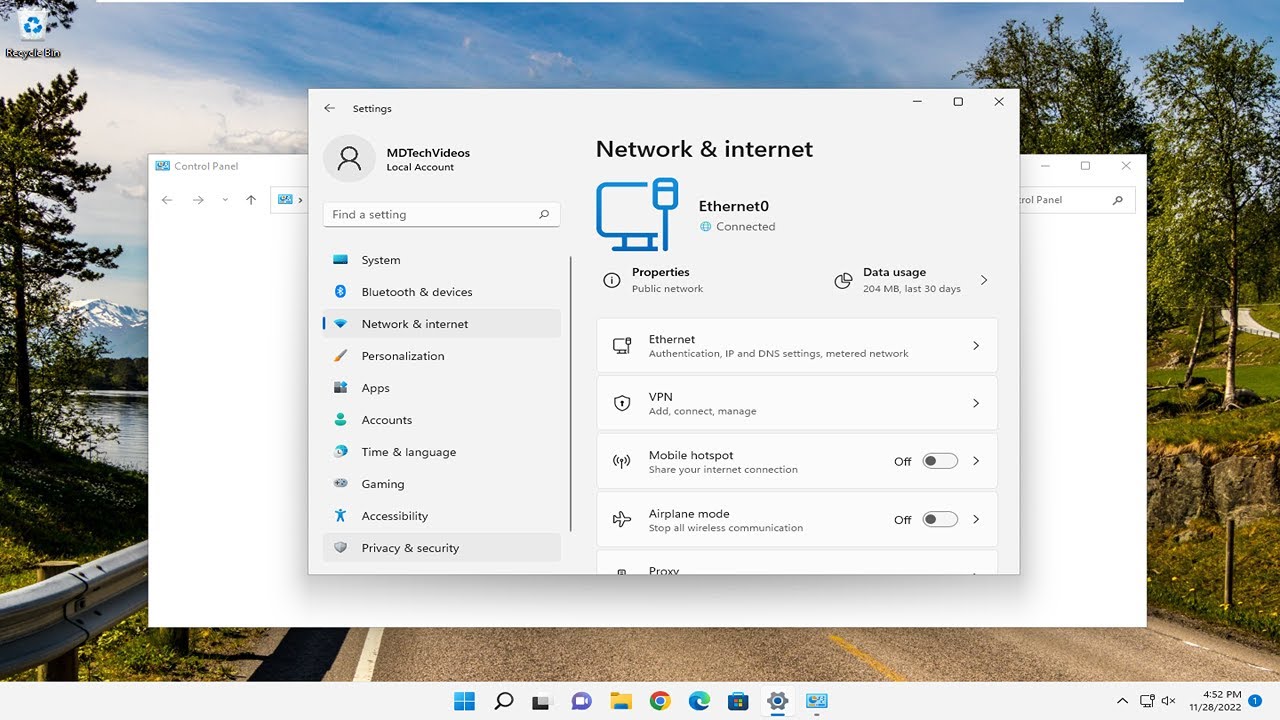1280x720 pixels.
Task: Show hidden icons in system tray
Action: click(x=1122, y=701)
